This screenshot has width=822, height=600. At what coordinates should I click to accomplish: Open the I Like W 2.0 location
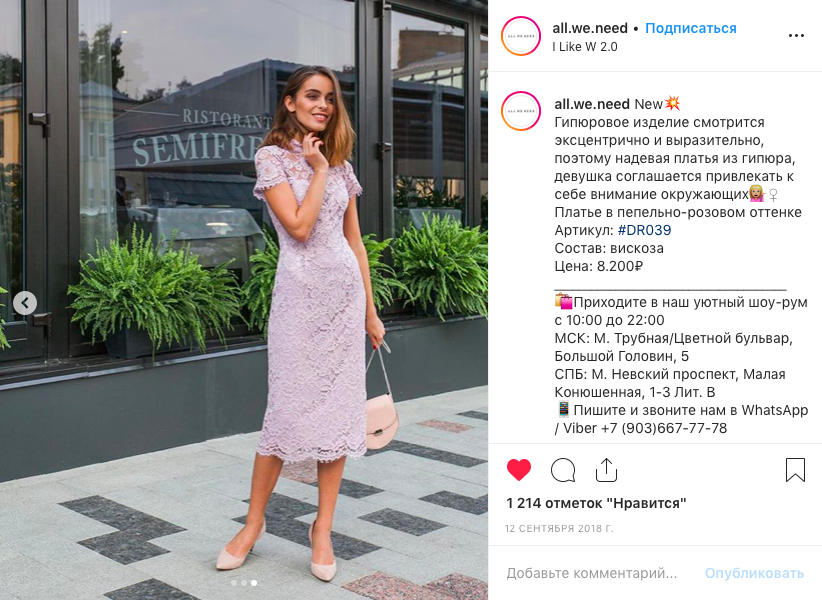585,47
